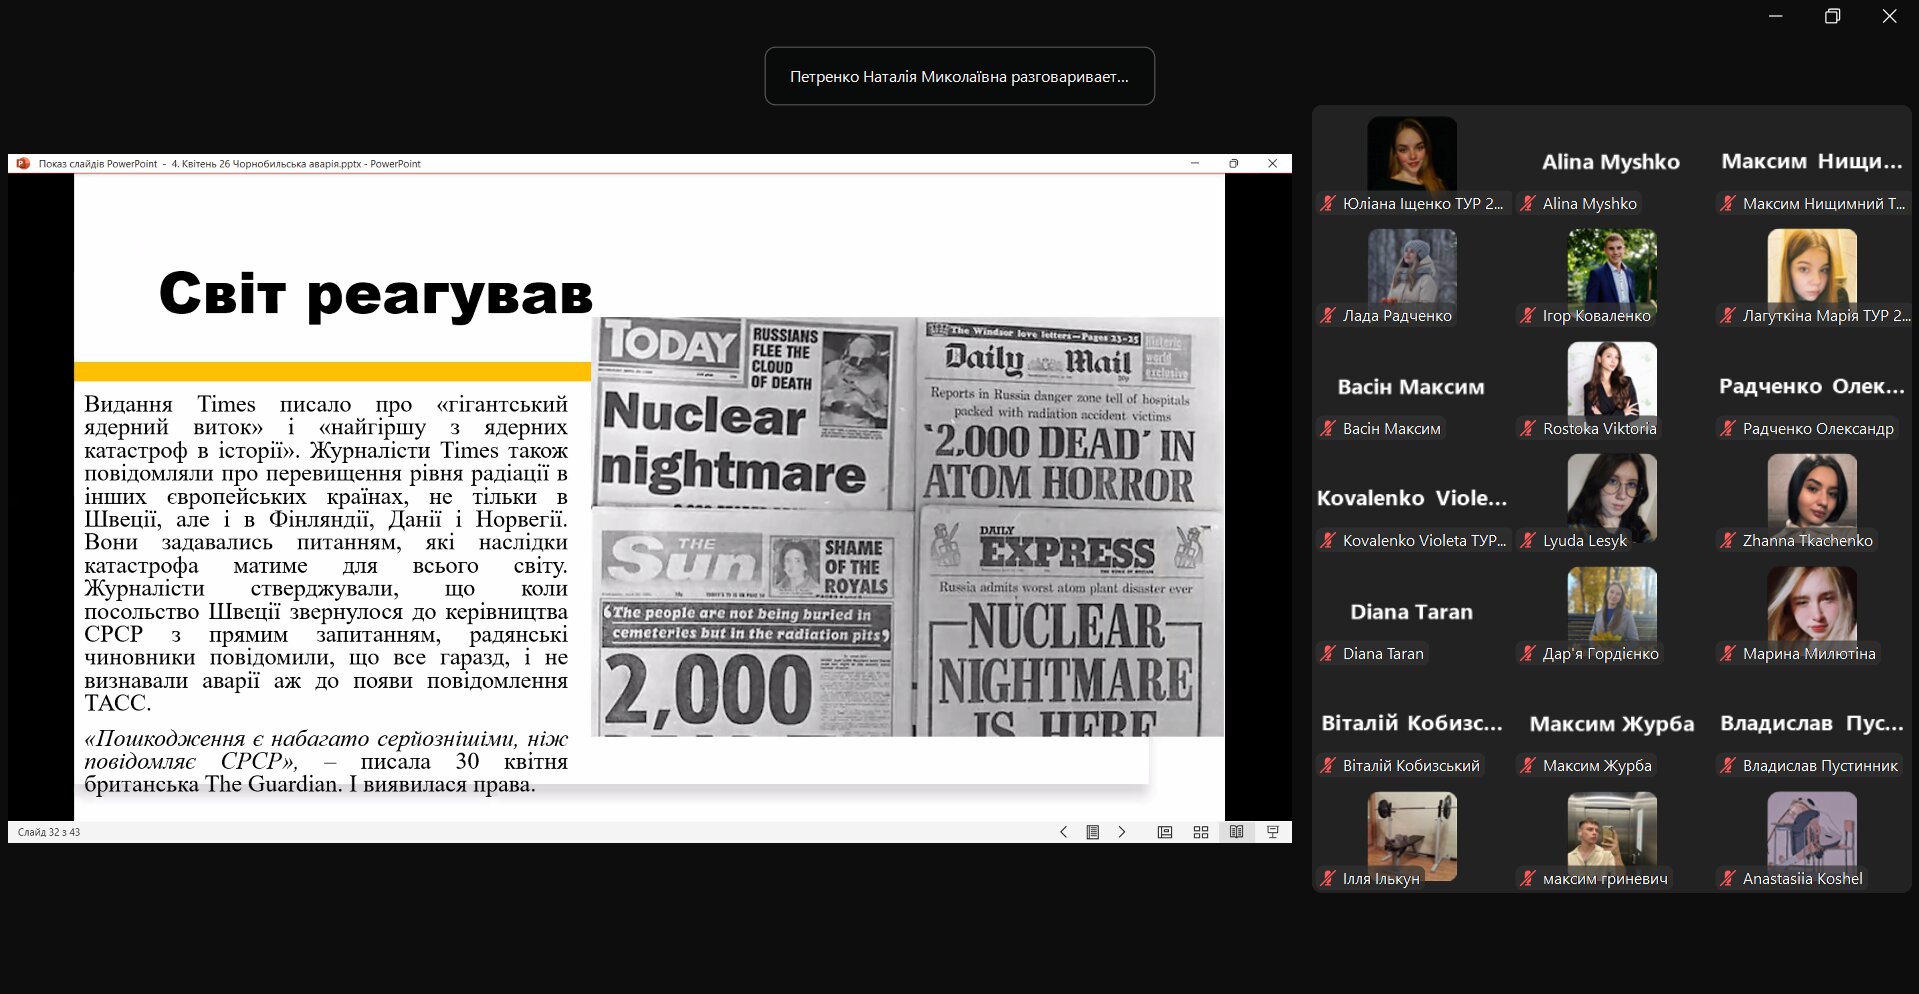Click muted mic icon for Васін Максим
Image resolution: width=1919 pixels, height=994 pixels.
[1328, 428]
